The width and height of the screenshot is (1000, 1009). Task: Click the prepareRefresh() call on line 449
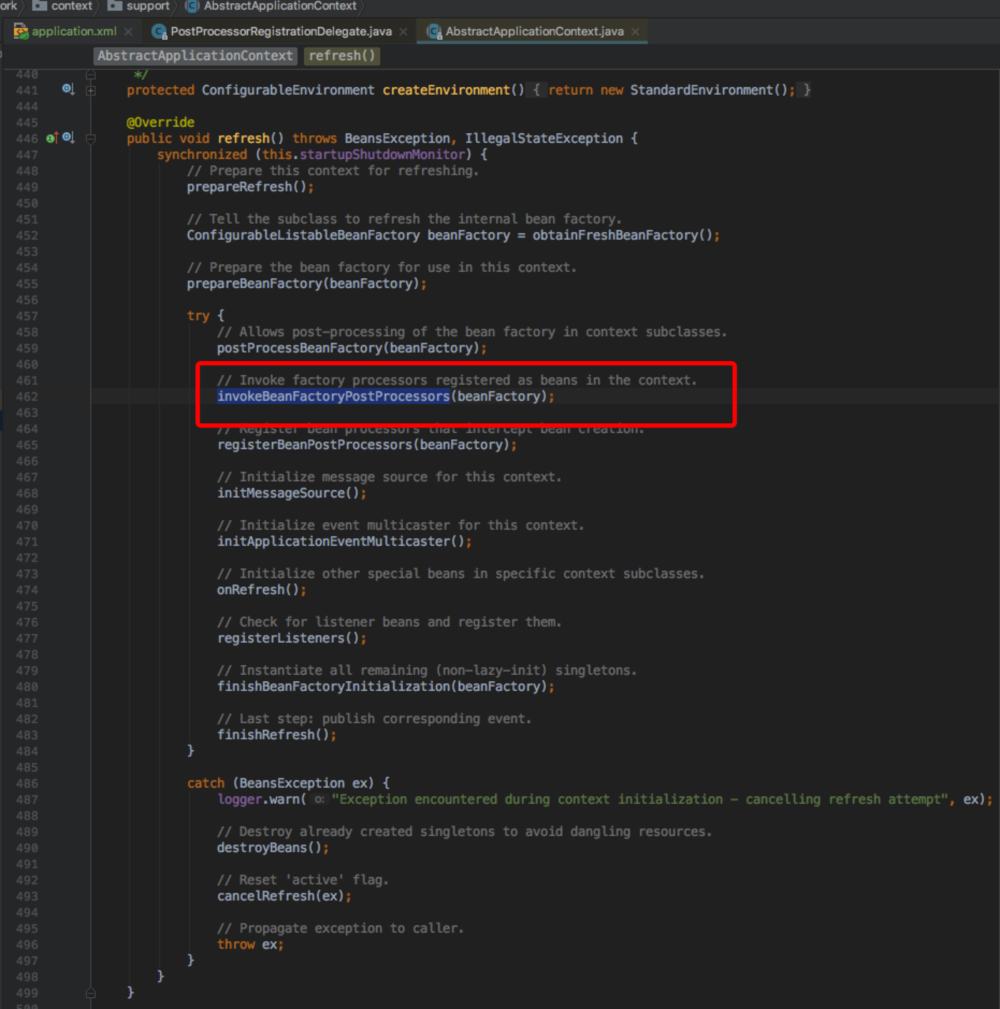(x=250, y=187)
